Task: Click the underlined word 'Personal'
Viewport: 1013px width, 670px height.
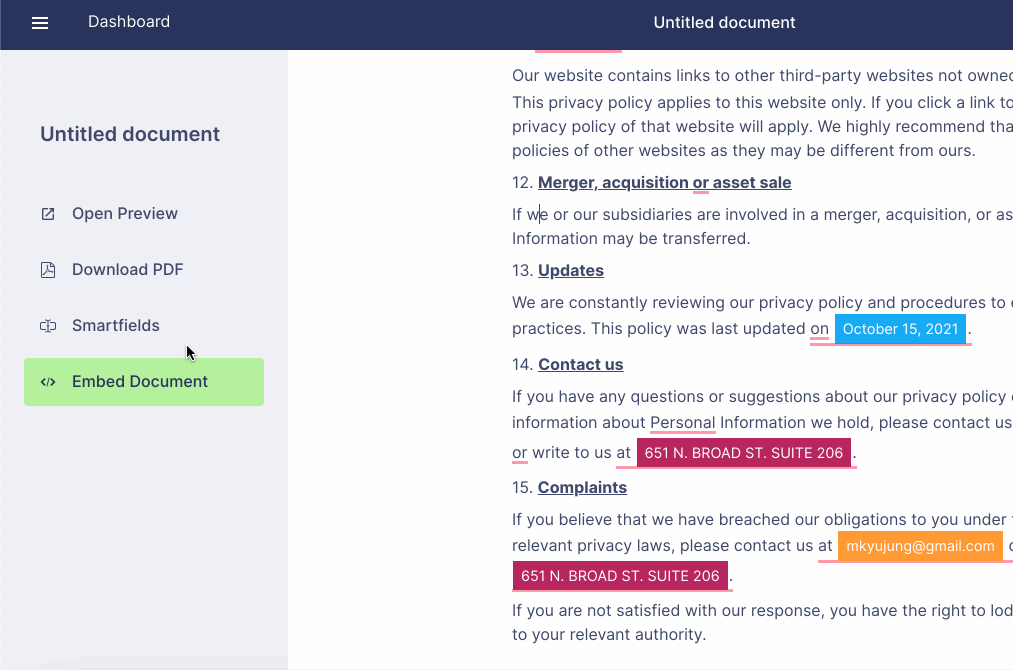Action: coord(682,423)
